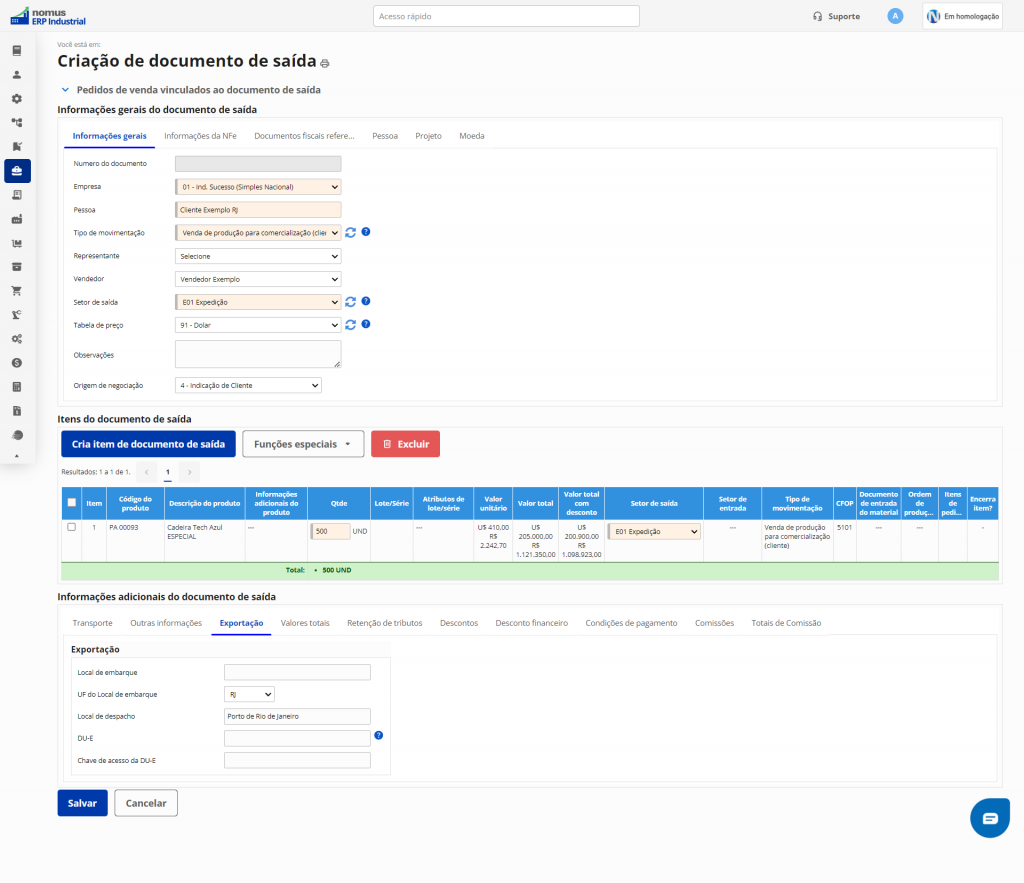Refresh the Tipo de movimentação field
Image resolution: width=1024 pixels, height=883 pixels.
coord(350,232)
